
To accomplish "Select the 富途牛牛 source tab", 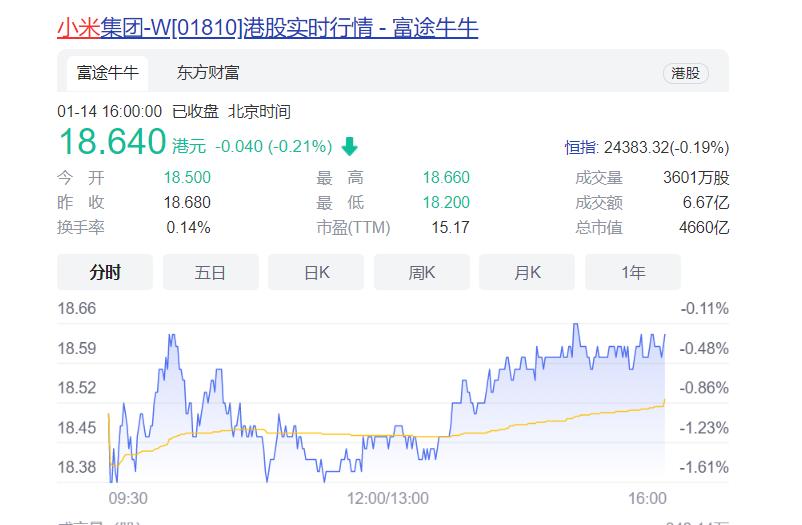I will tap(107, 73).
